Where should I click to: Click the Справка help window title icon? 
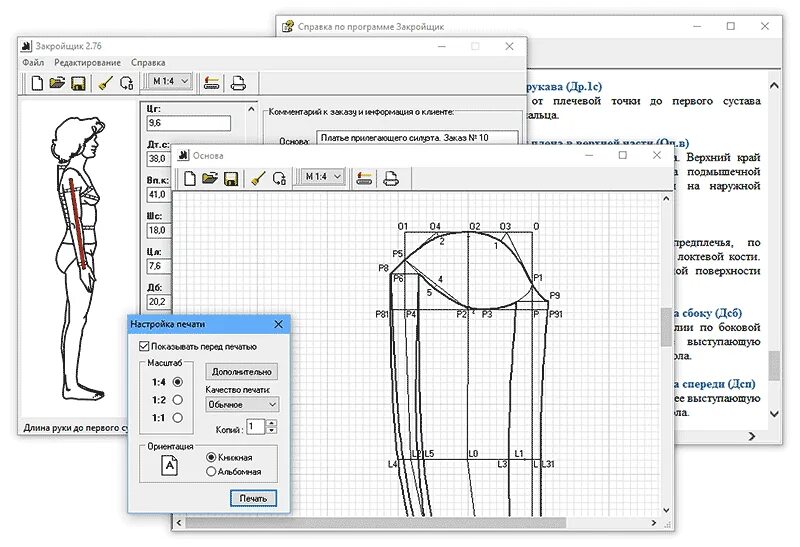[288, 26]
